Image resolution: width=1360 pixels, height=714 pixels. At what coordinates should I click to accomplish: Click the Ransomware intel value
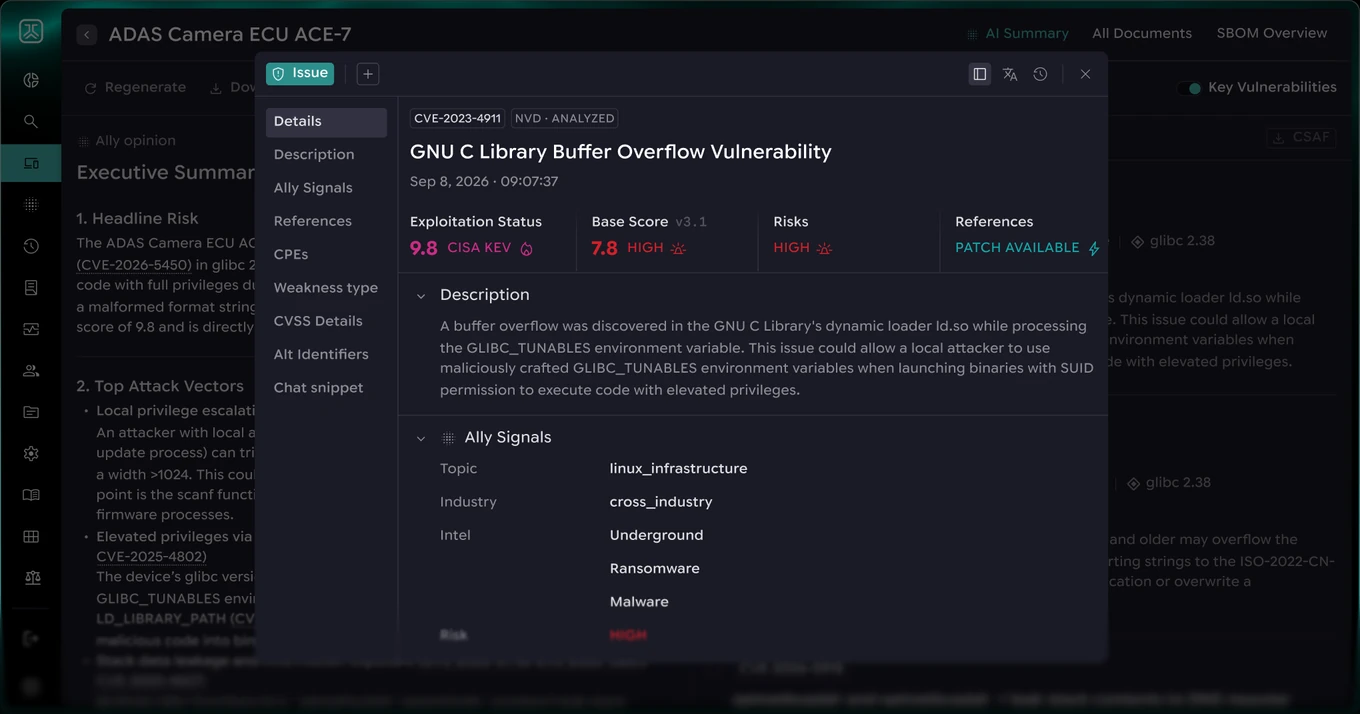coord(654,569)
